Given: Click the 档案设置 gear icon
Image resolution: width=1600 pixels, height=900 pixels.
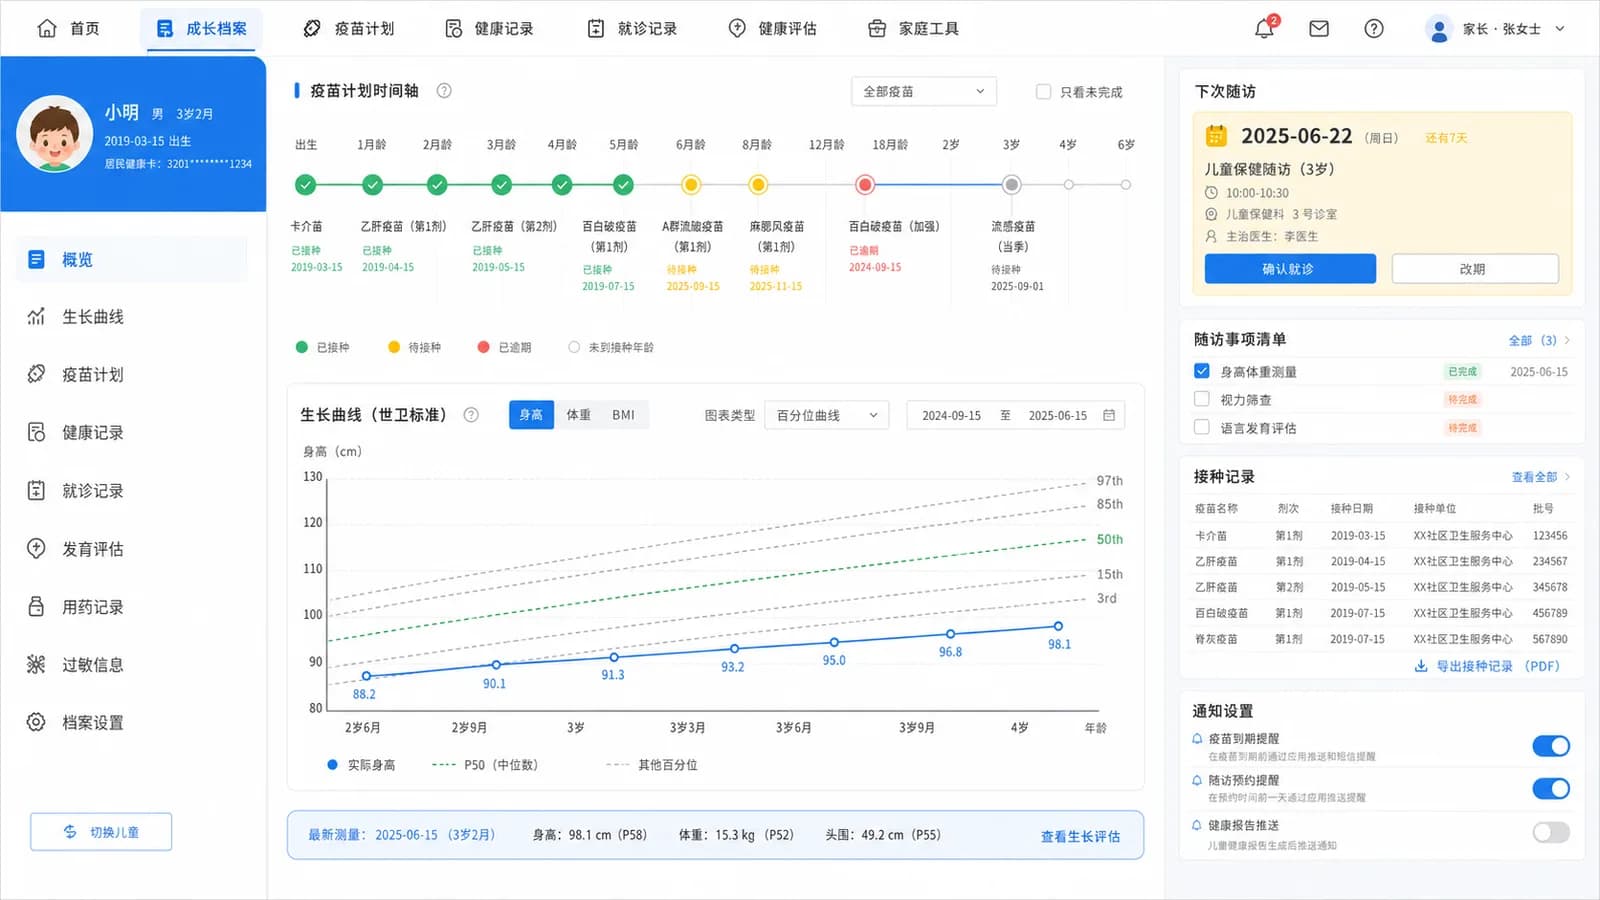Looking at the screenshot, I should 36,722.
